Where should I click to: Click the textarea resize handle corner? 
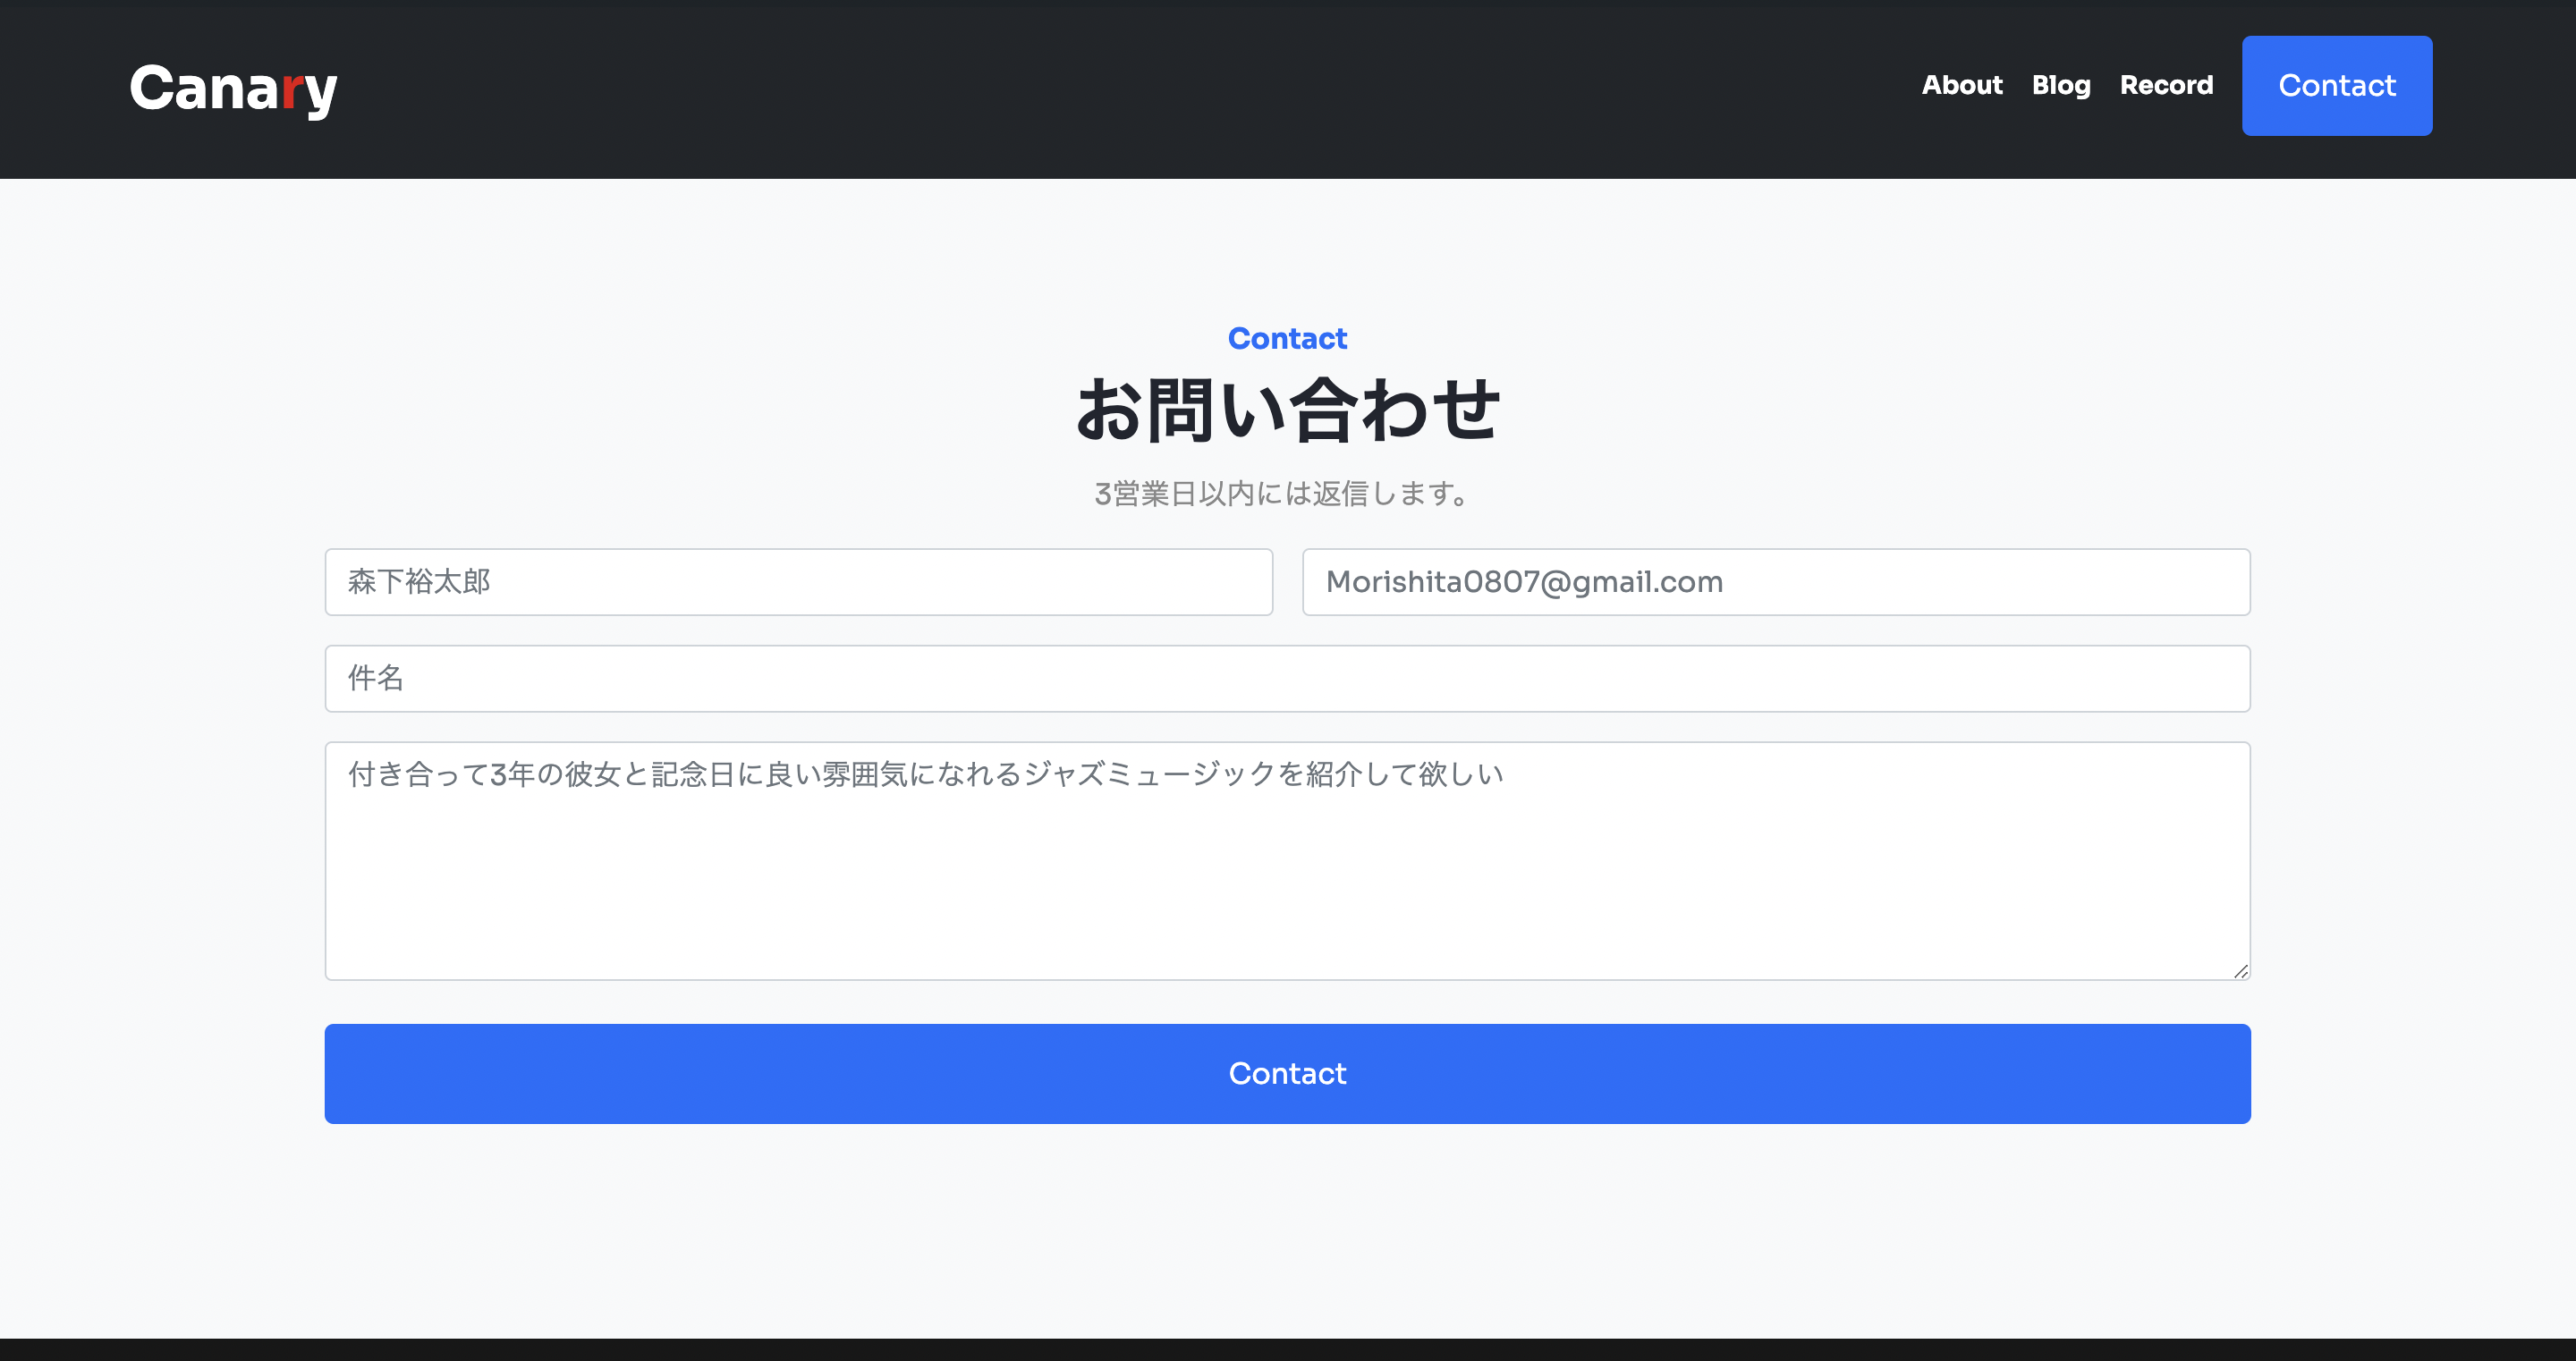(x=2240, y=971)
